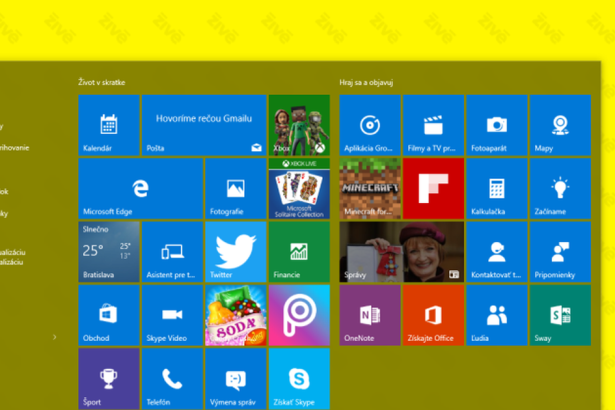
Task: Open the Financie tile
Action: 299,252
